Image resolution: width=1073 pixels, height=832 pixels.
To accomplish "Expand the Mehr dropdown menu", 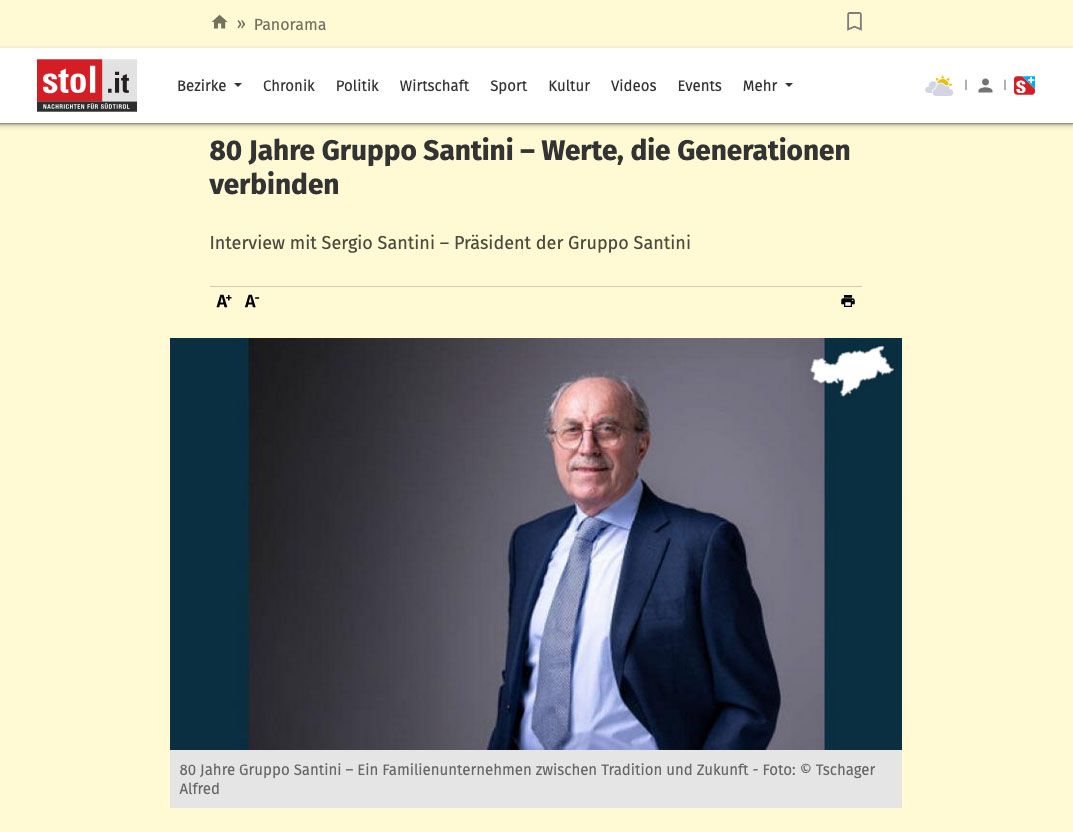I will tap(768, 86).
